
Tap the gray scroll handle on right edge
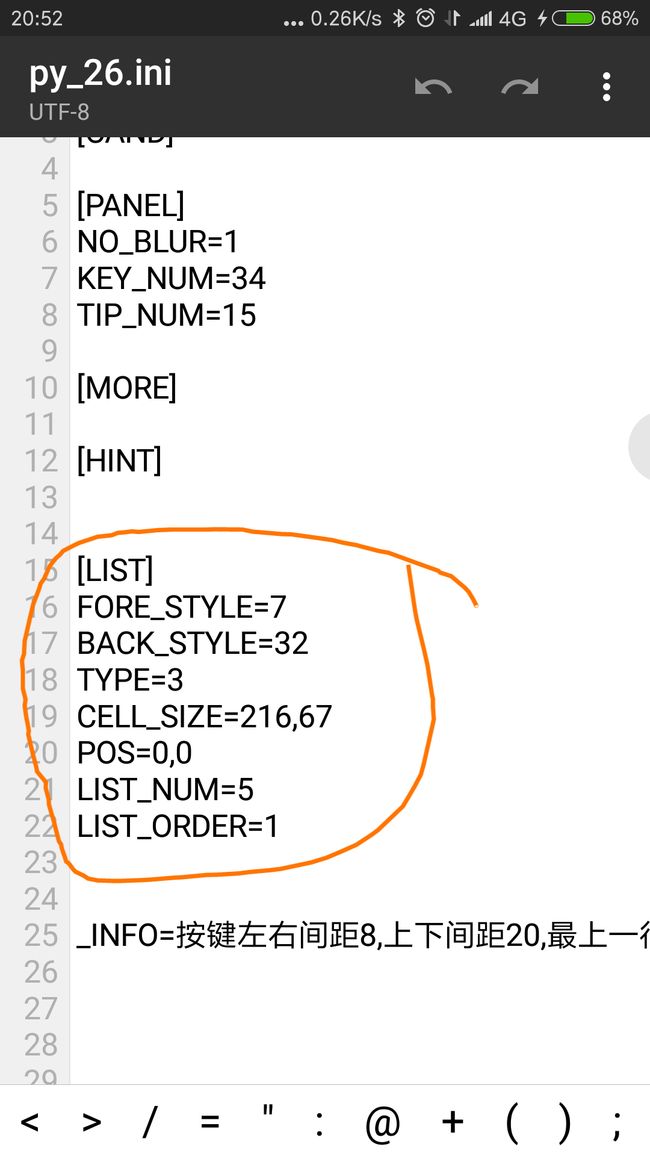pyautogui.click(x=640, y=447)
